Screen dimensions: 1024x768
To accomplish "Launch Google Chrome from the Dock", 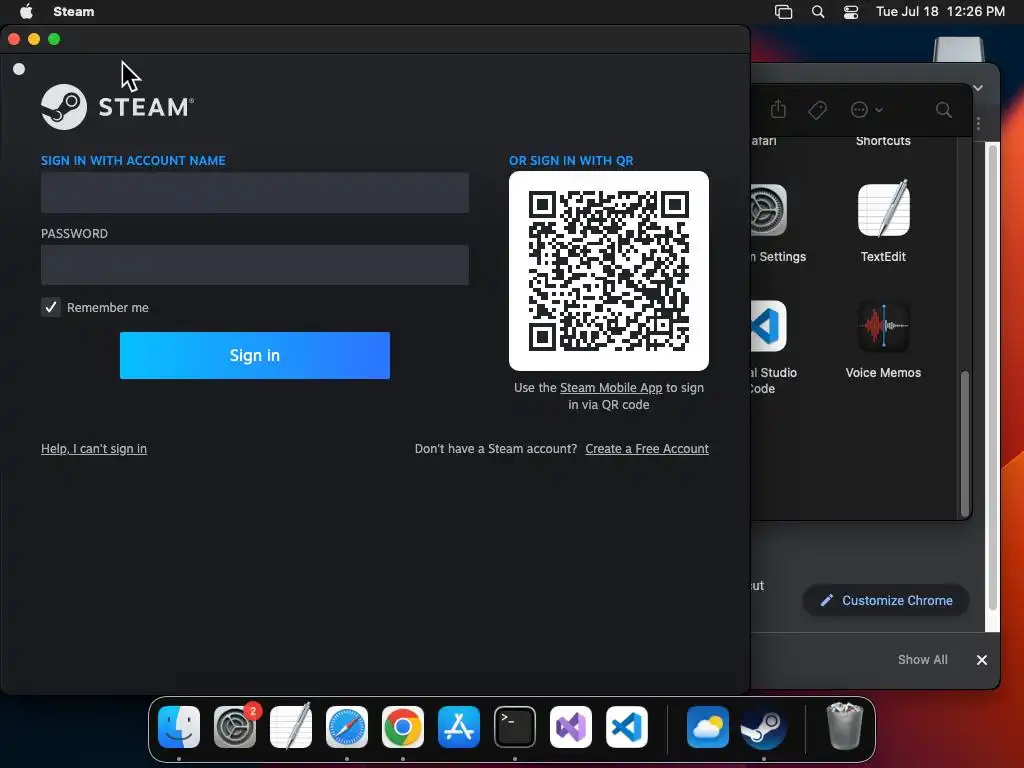I will (403, 727).
